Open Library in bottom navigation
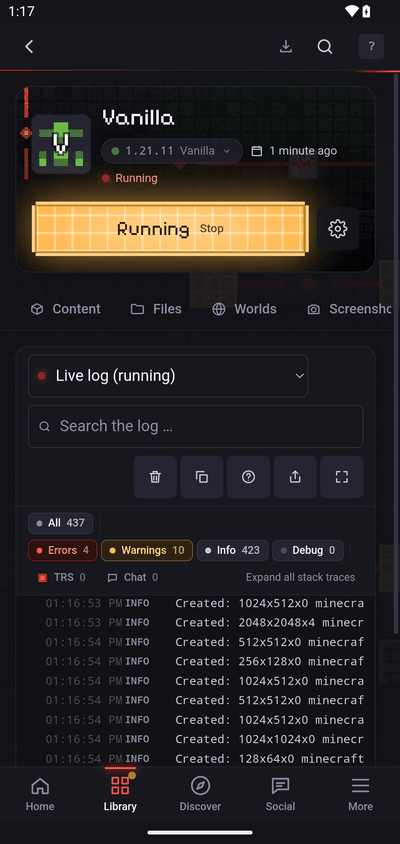The height and width of the screenshot is (844, 400). click(x=120, y=794)
